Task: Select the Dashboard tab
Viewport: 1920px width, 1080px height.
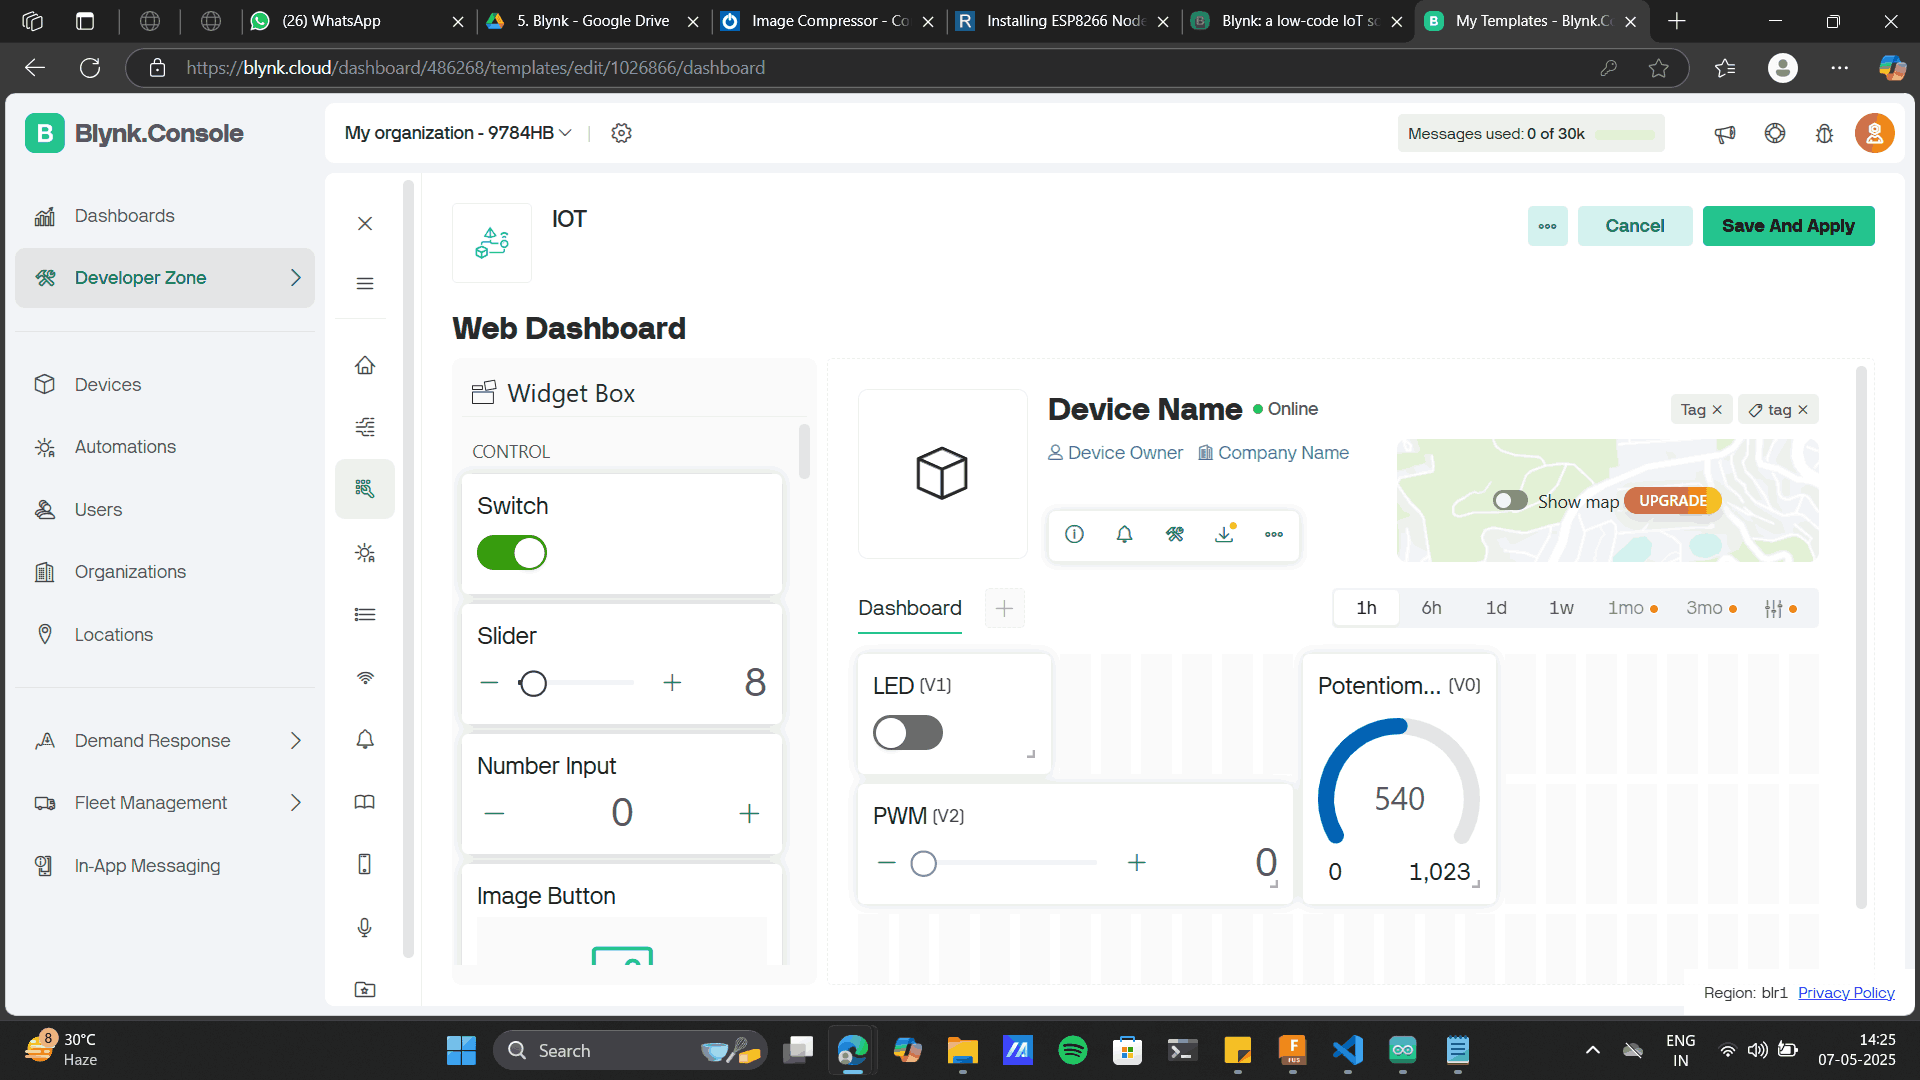Action: pyautogui.click(x=910, y=608)
